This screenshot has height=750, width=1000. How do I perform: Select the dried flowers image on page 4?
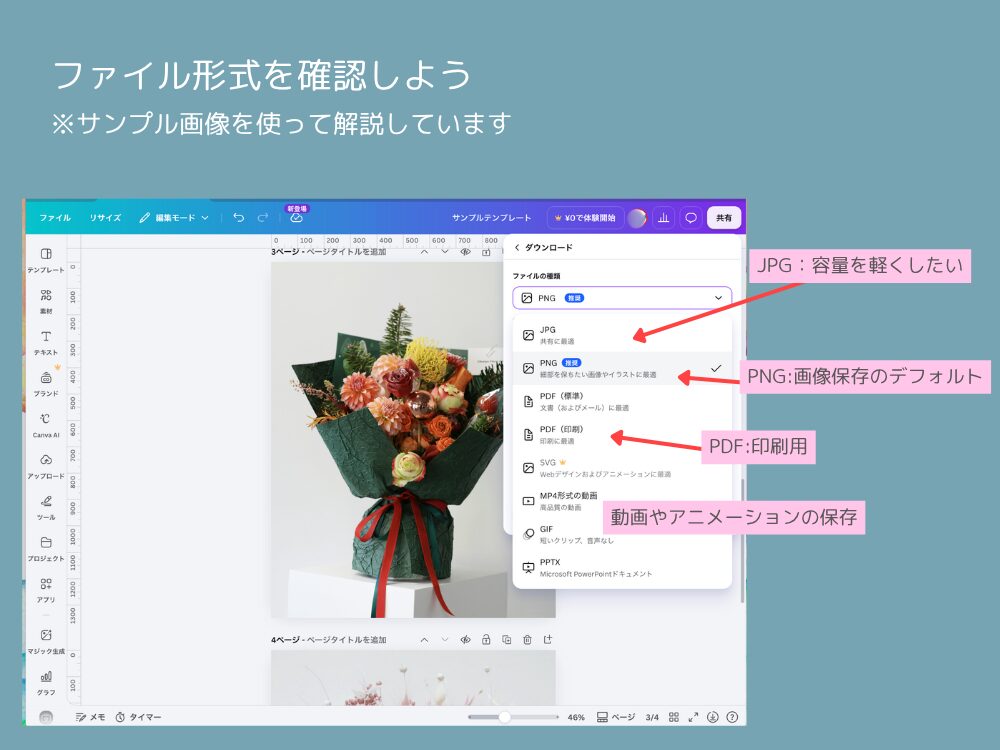point(413,677)
